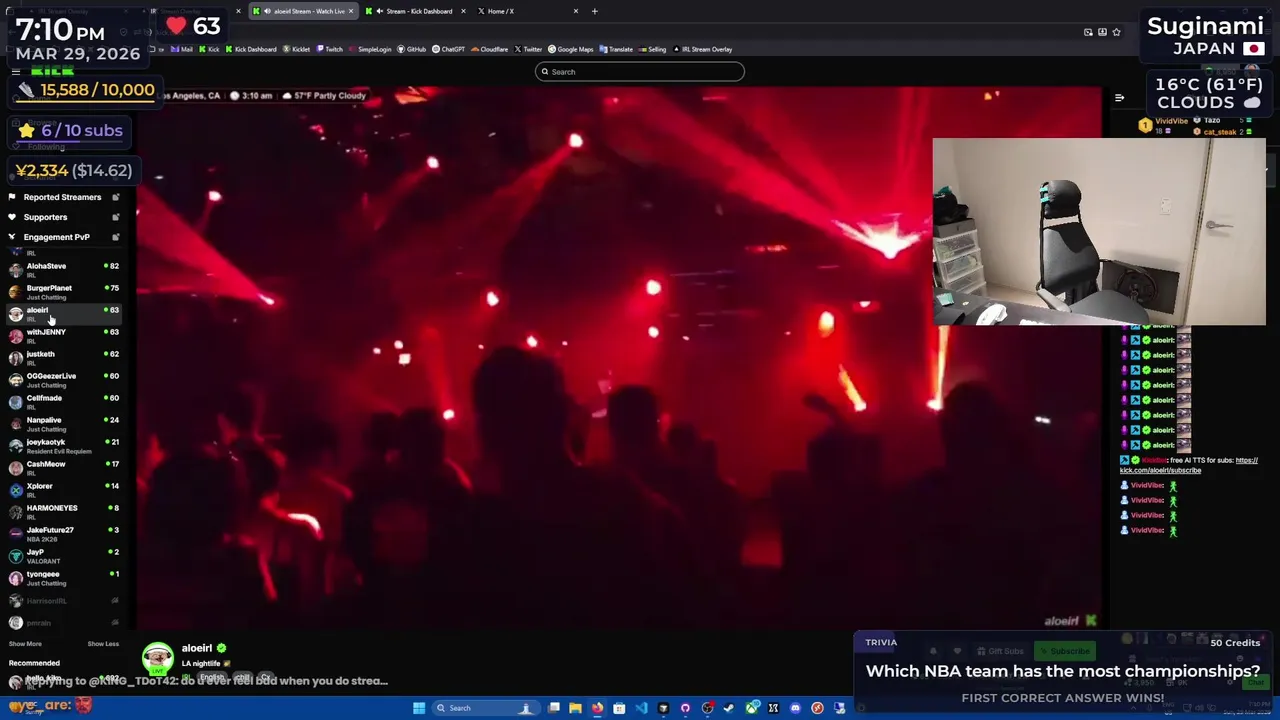1280x720 pixels.
Task: Open the Translate bookmark
Action: pyautogui.click(x=616, y=49)
